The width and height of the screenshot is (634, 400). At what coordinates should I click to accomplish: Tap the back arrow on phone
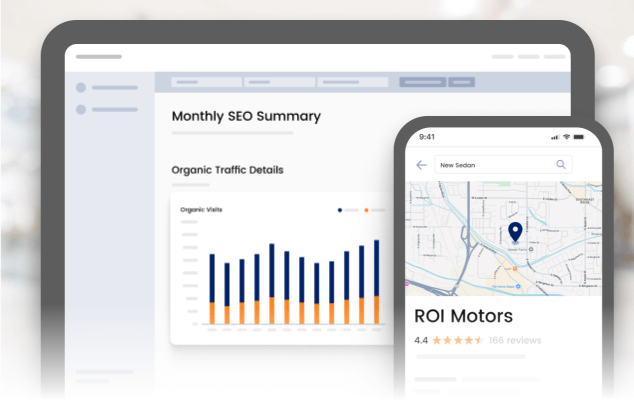point(421,165)
